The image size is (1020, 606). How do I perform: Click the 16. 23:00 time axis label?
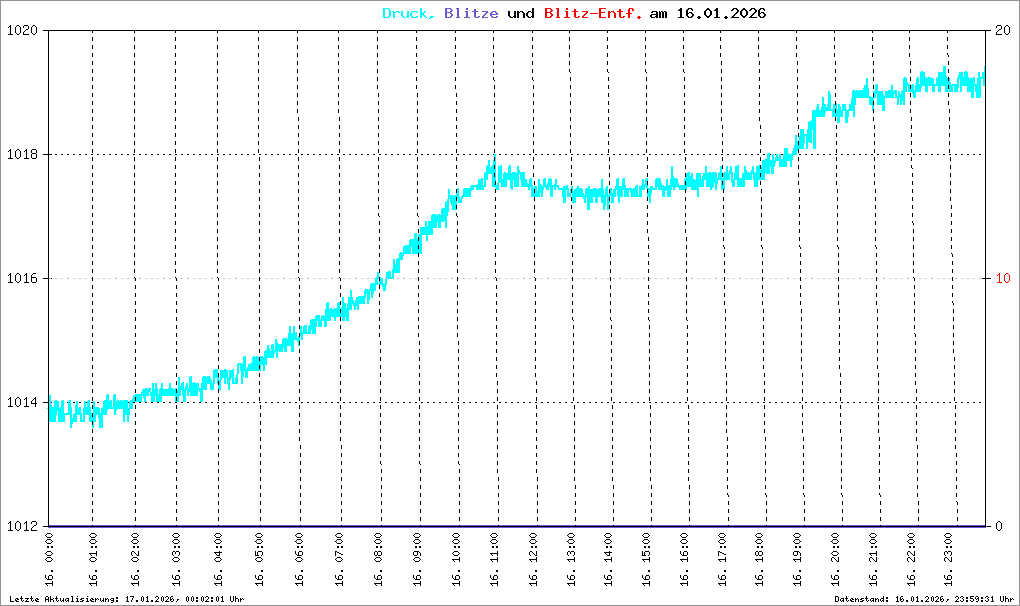click(947, 560)
